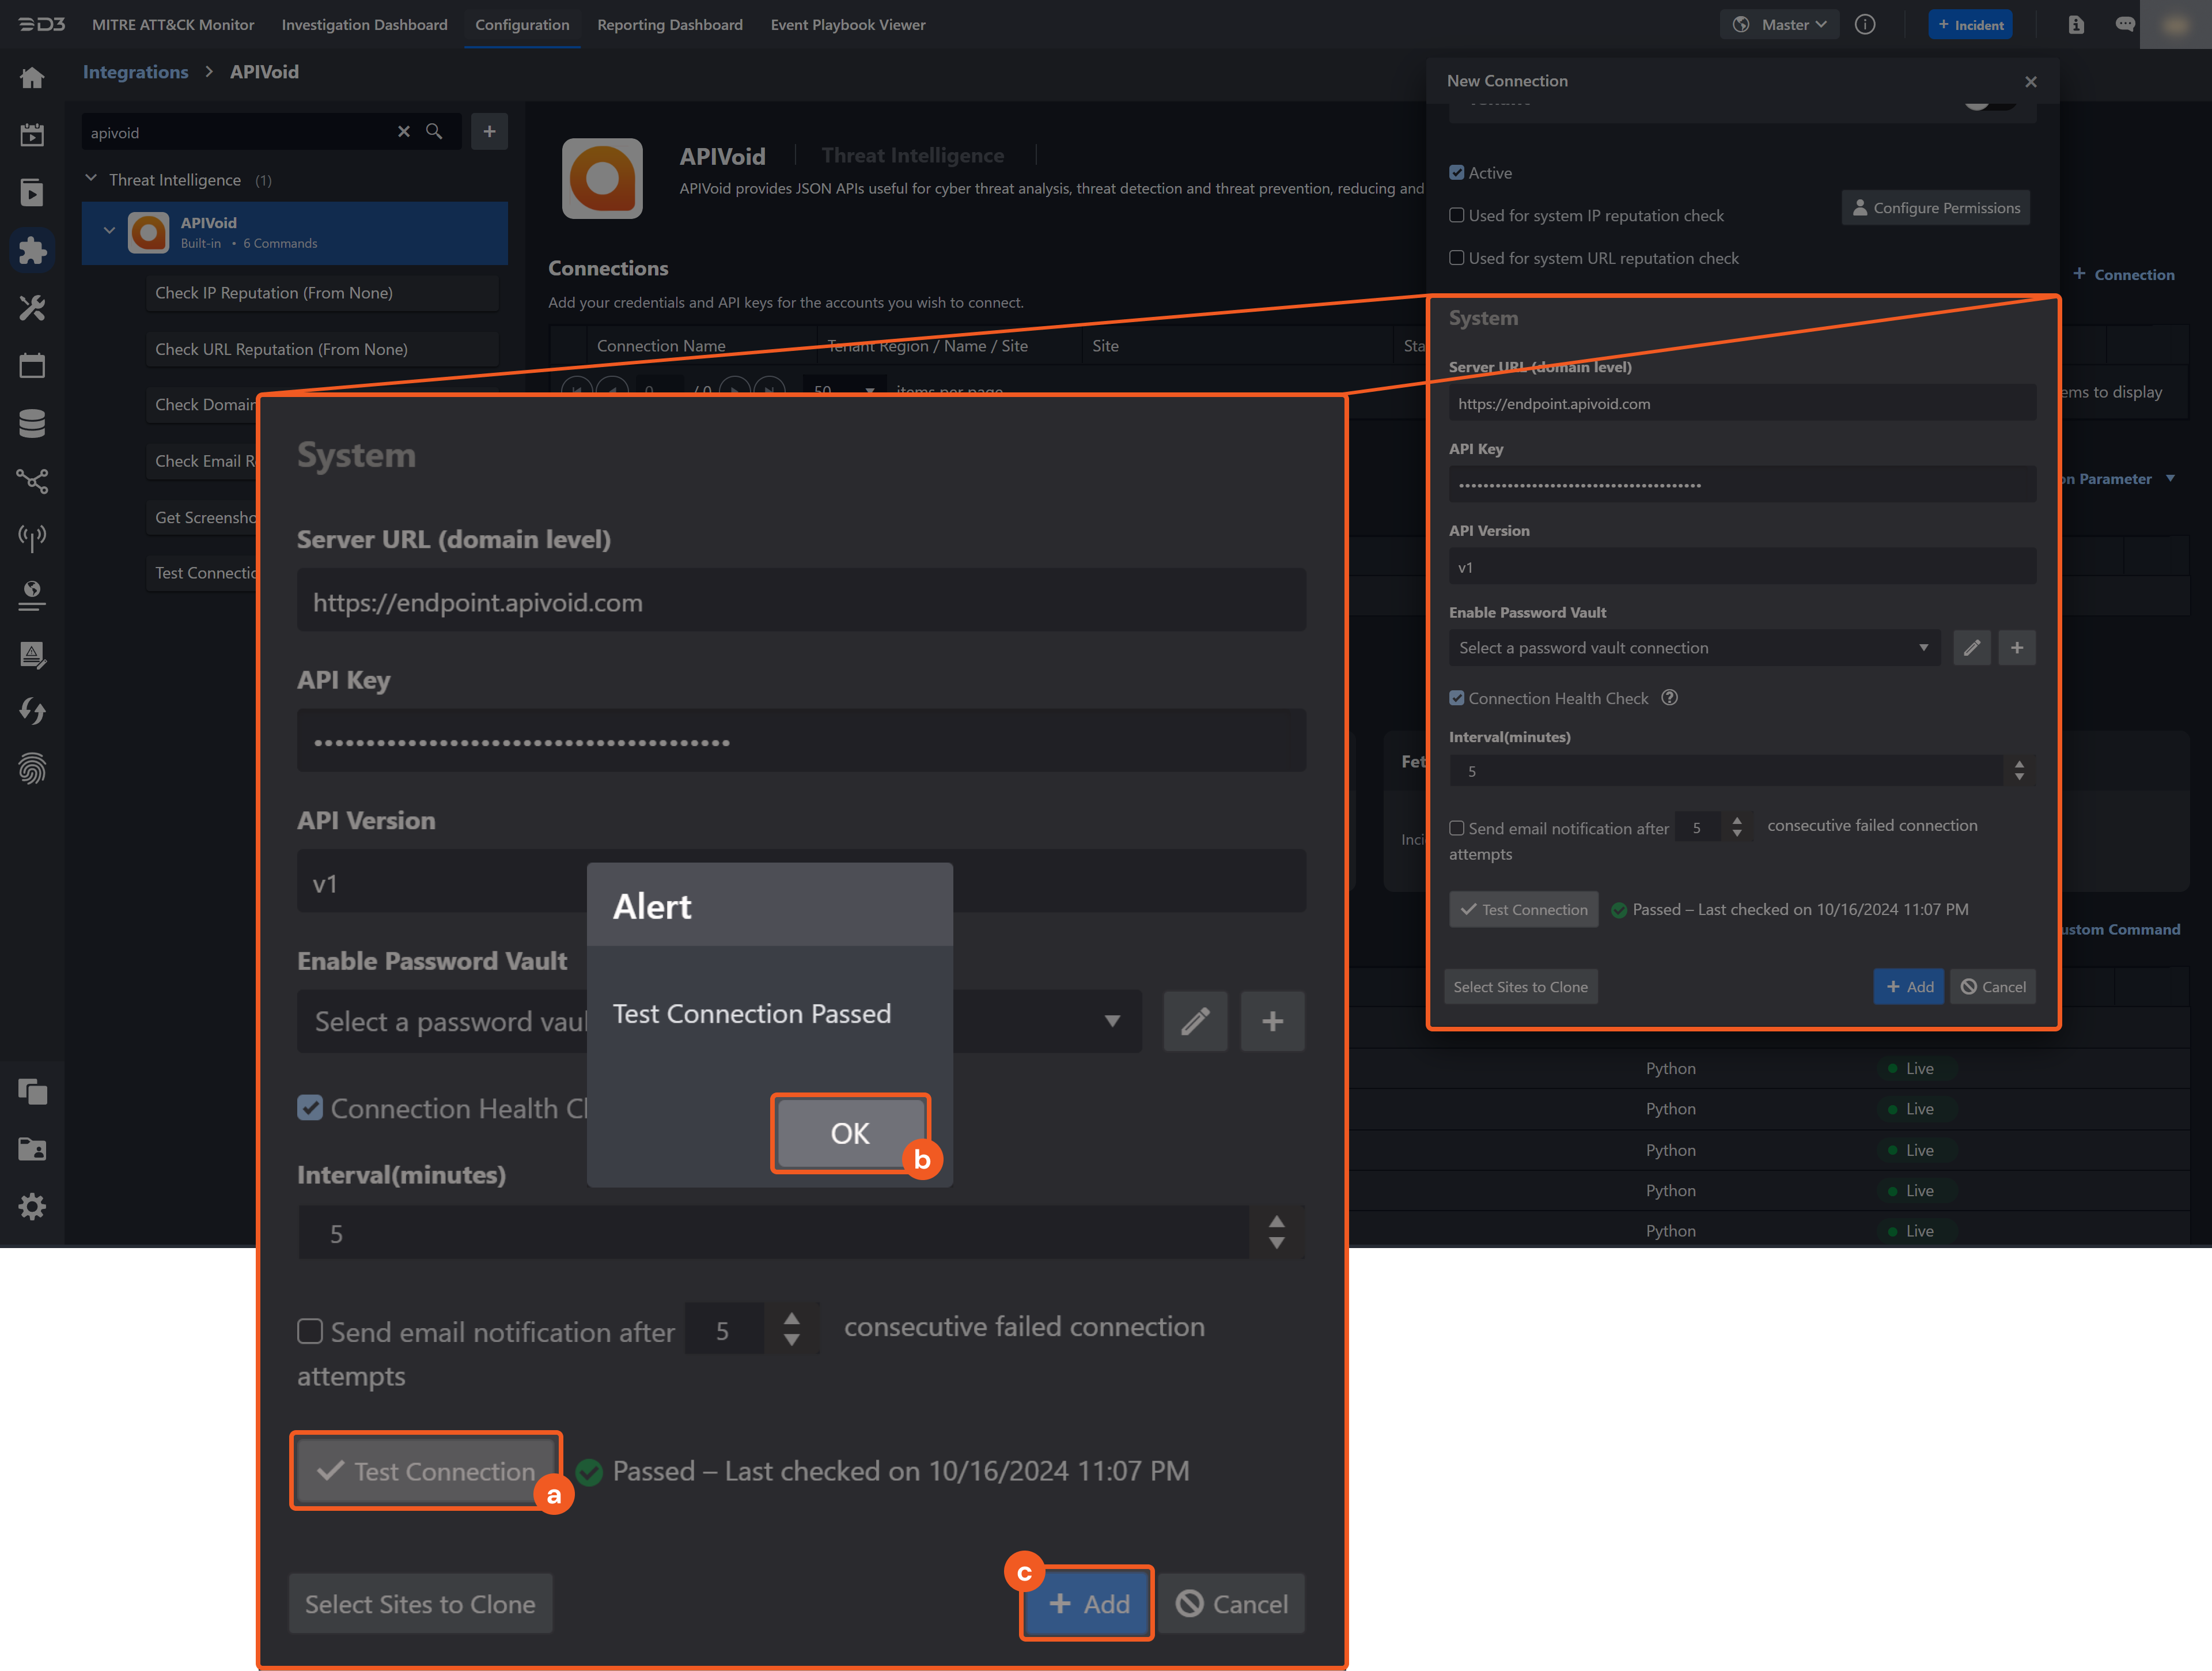Open the settings gear in sidebar
The height and width of the screenshot is (1671, 2212).
32,1207
